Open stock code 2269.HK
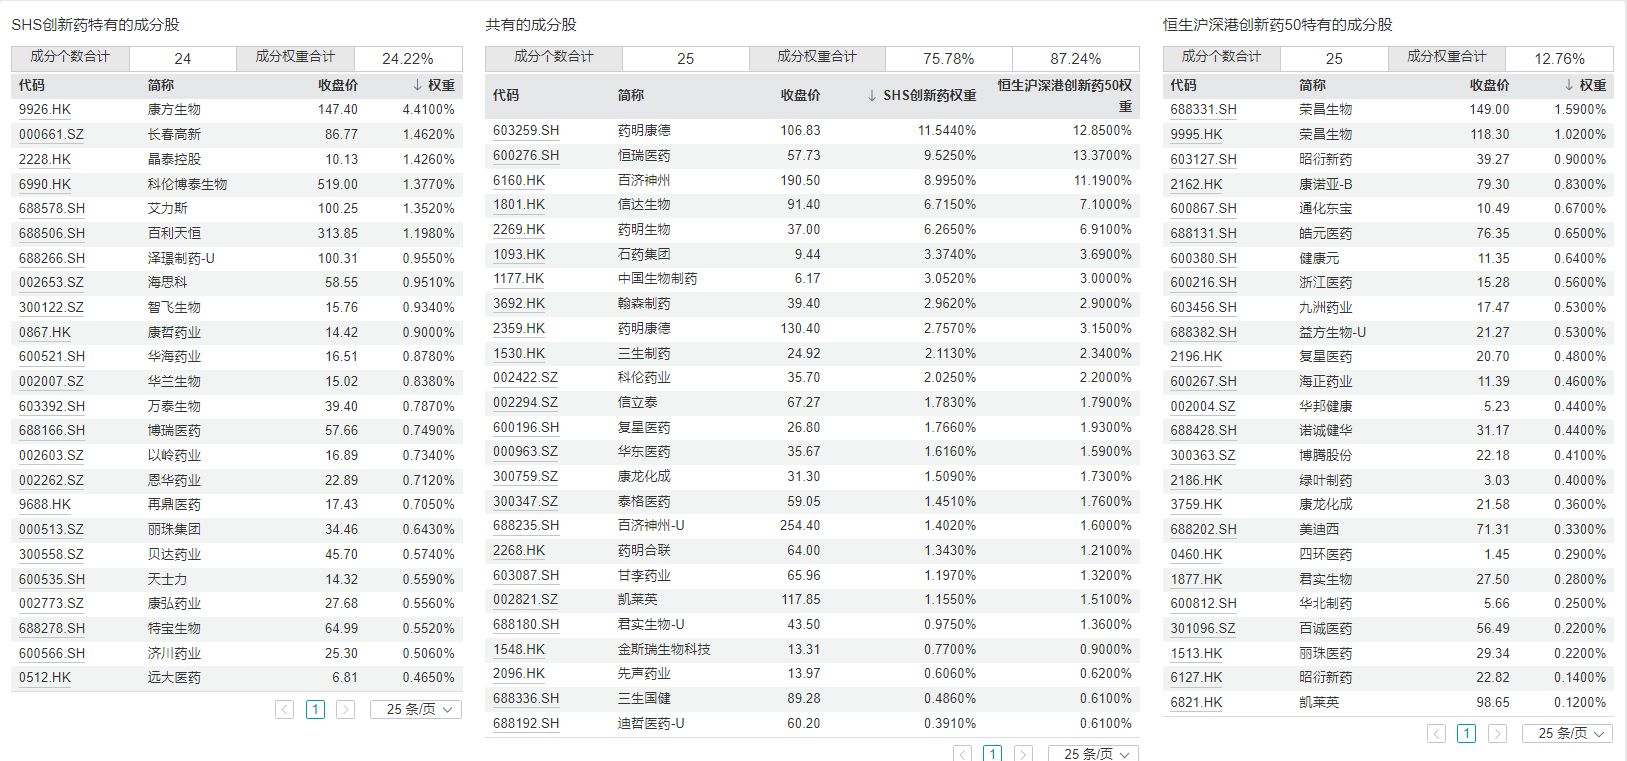Viewport: 1627px width, 761px height. point(519,229)
